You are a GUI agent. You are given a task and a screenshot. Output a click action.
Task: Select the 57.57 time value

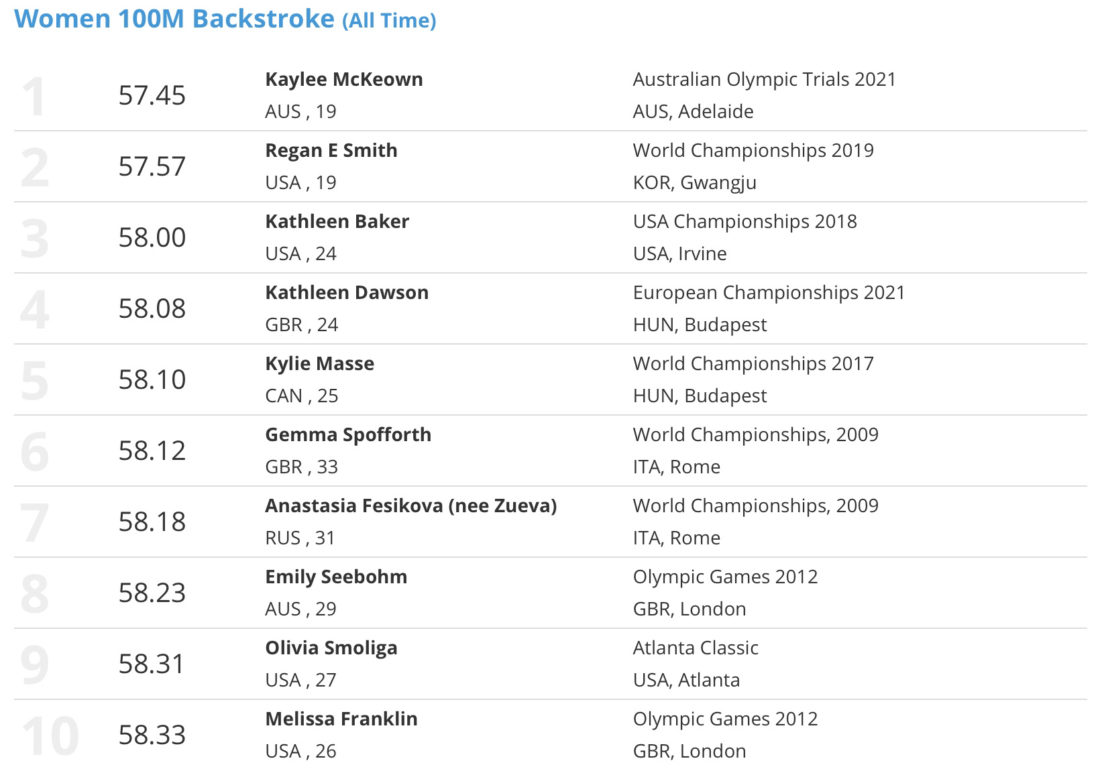pos(152,166)
